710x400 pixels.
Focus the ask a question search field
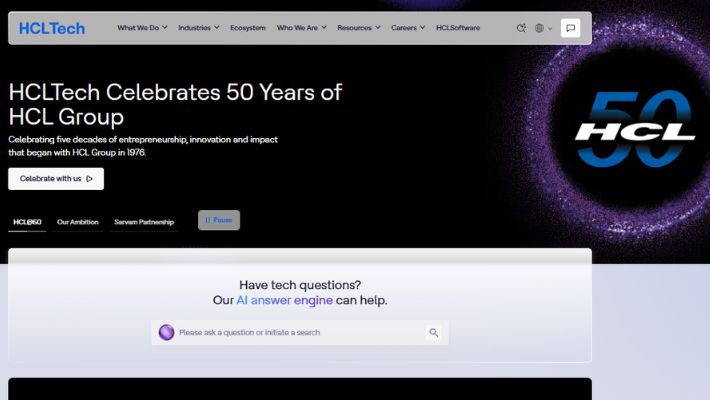(x=300, y=333)
